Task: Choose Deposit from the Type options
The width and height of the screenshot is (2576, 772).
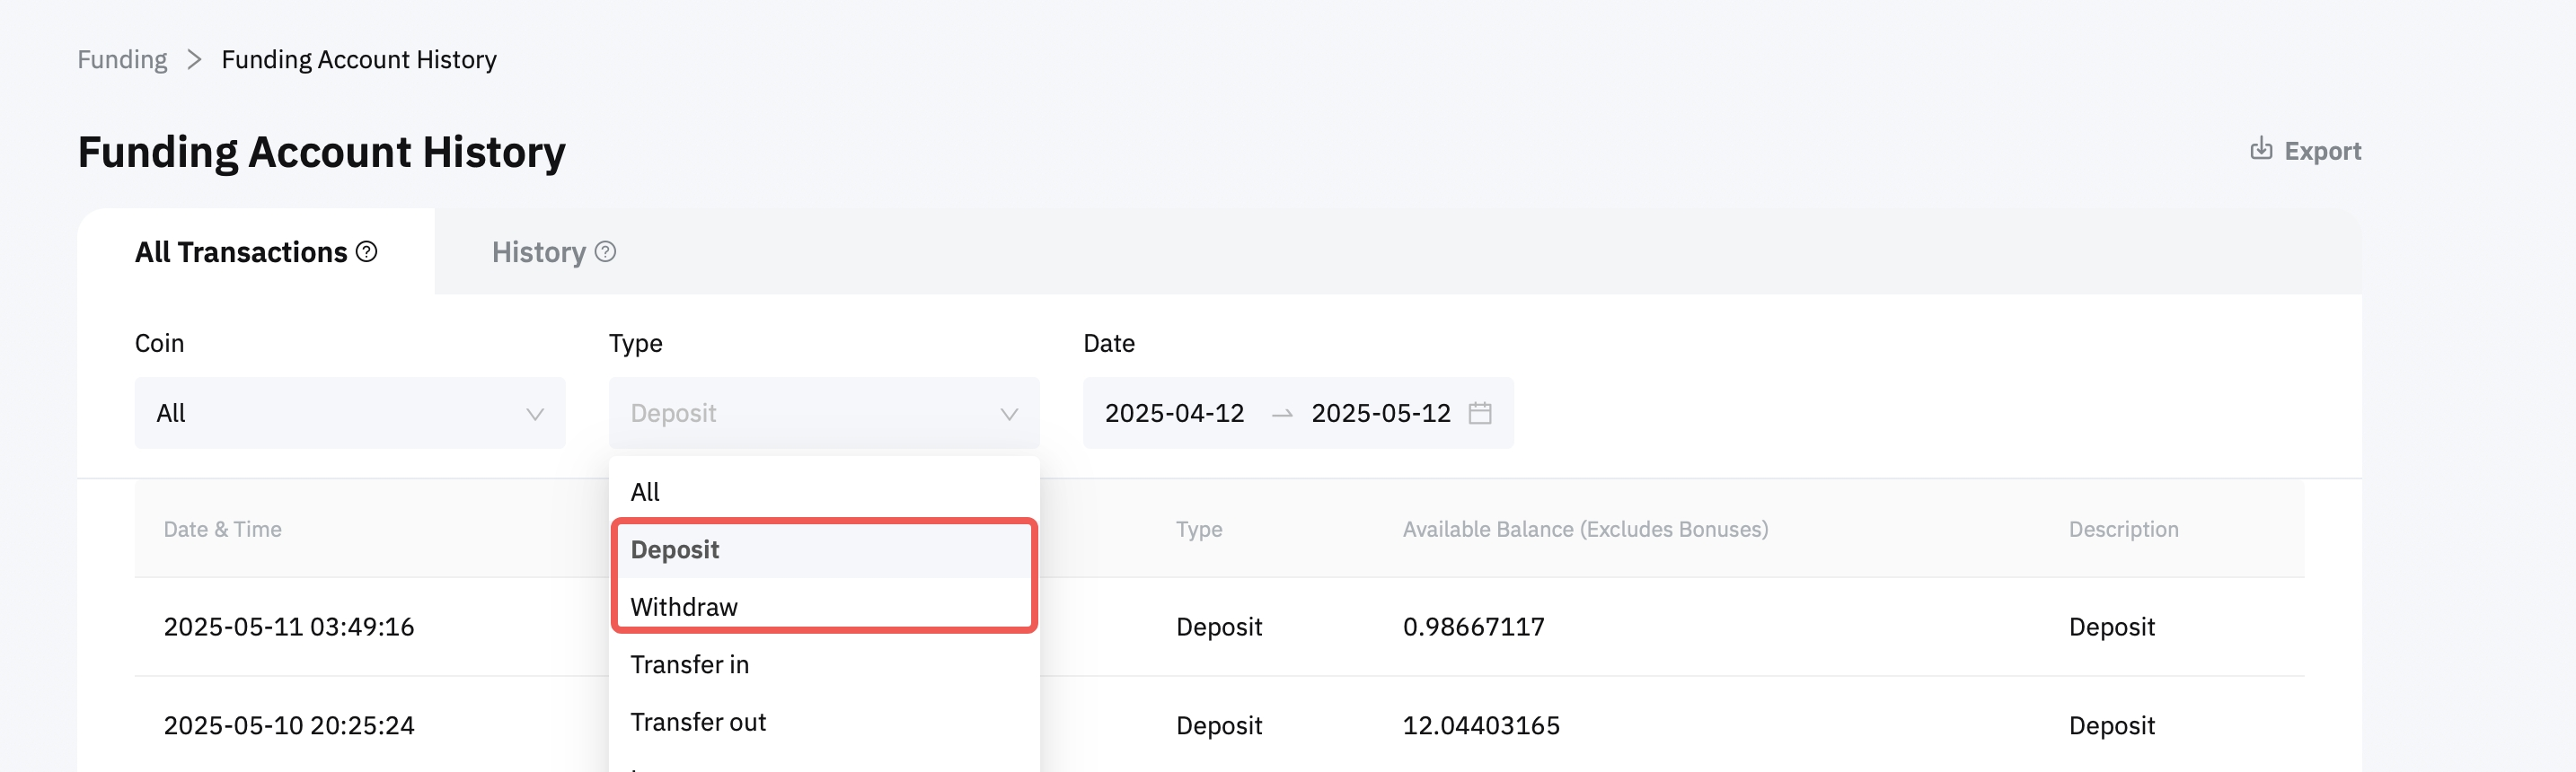Action: pos(675,550)
